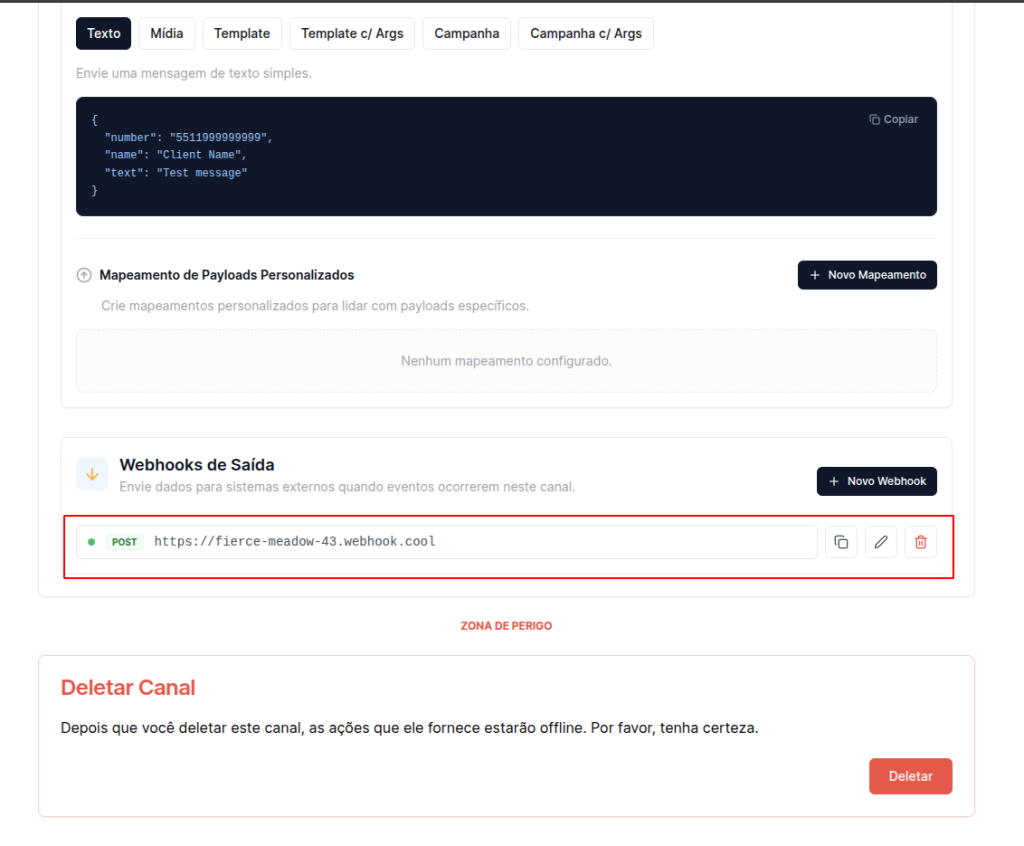1024x846 pixels.
Task: Click the POST method badge
Action: 125,542
